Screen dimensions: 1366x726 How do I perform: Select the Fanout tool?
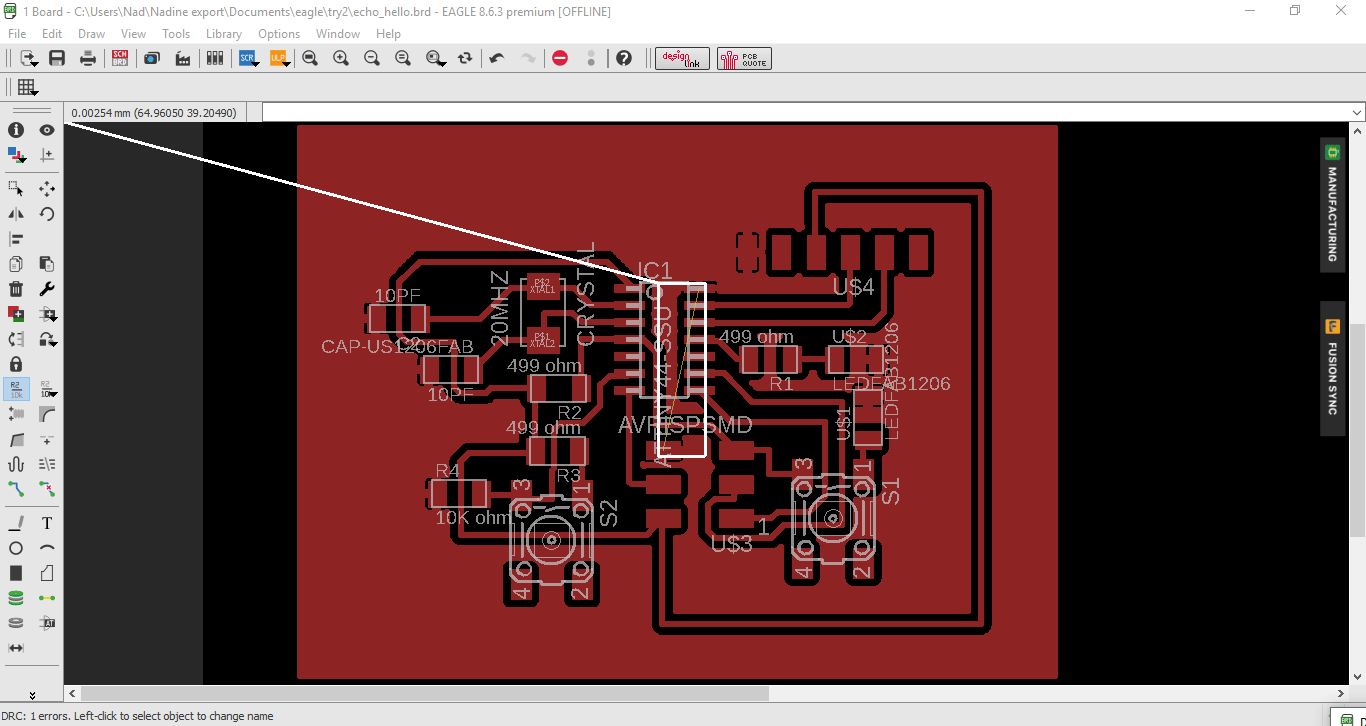coord(46,464)
